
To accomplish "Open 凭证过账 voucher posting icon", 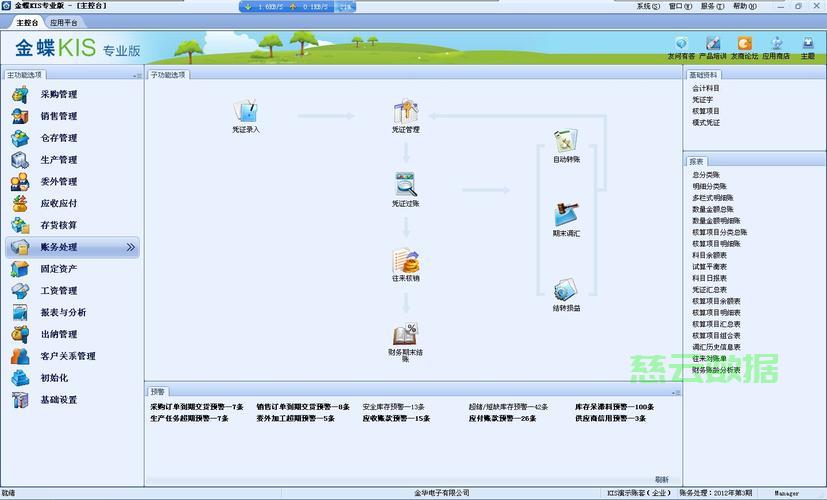I will (406, 185).
